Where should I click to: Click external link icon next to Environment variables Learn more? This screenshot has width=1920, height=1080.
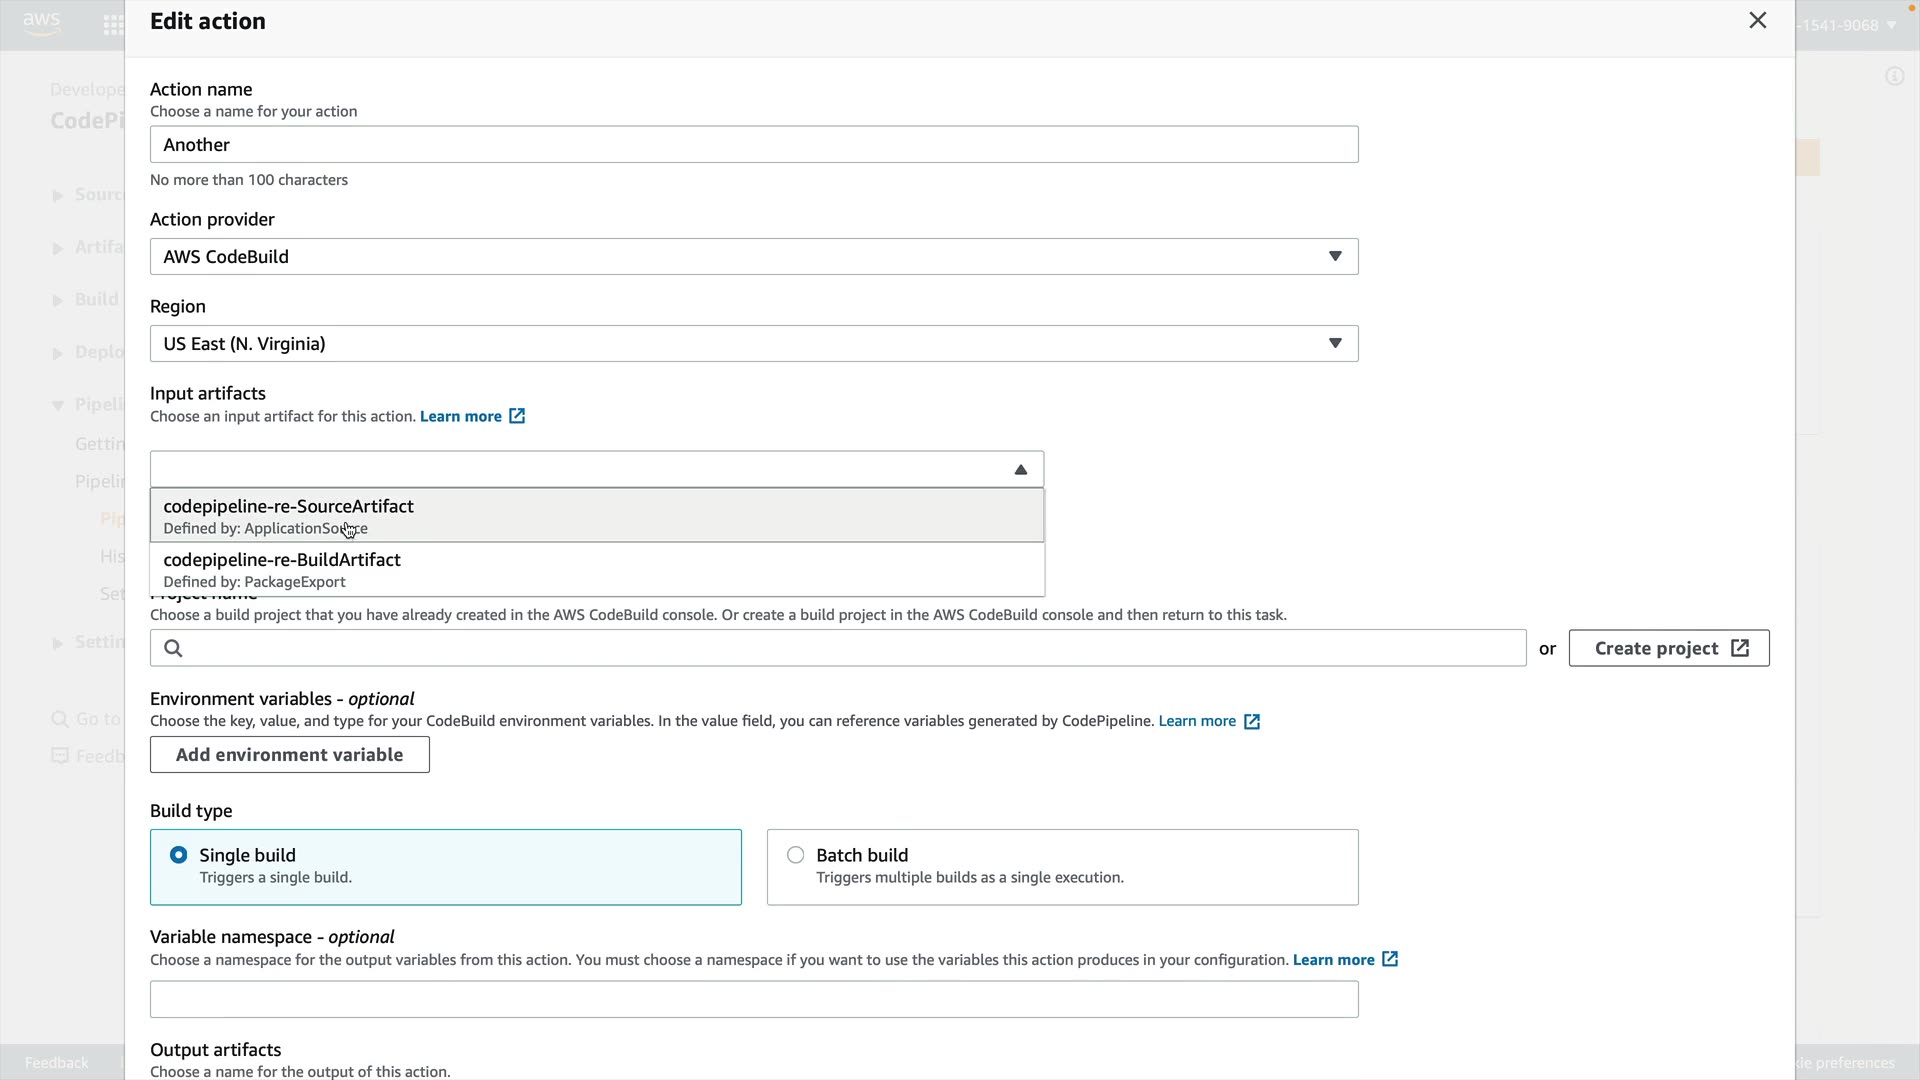coord(1252,722)
